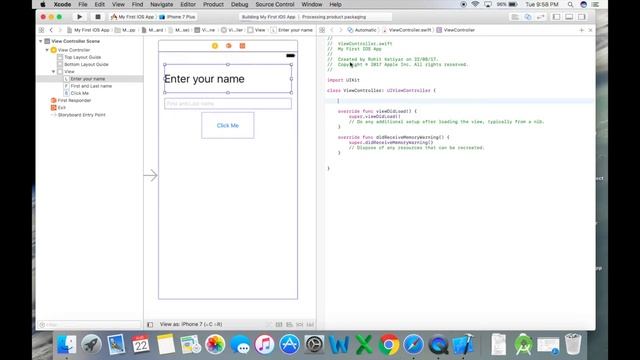Open the Source Control menu
The height and width of the screenshot is (360, 640).
click(x=275, y=4)
